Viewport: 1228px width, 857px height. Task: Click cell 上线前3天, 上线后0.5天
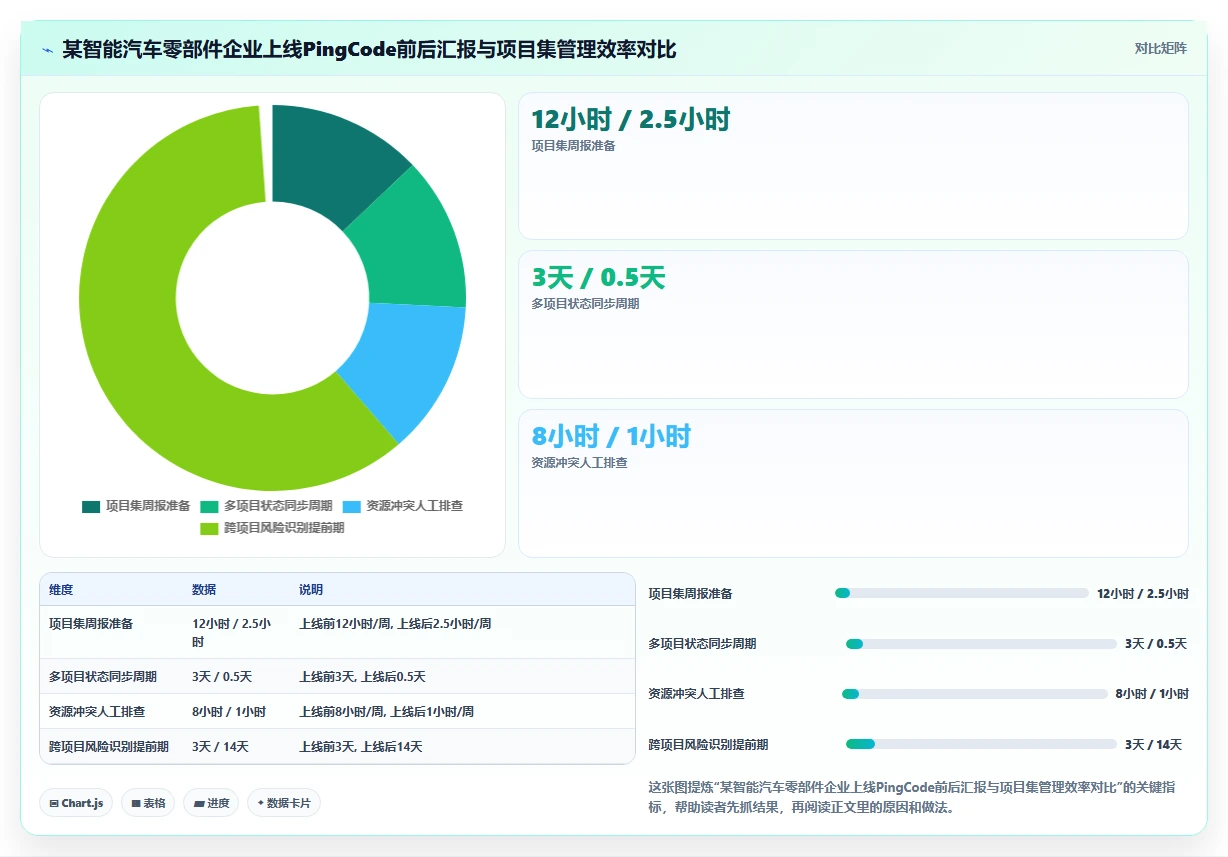click(363, 677)
